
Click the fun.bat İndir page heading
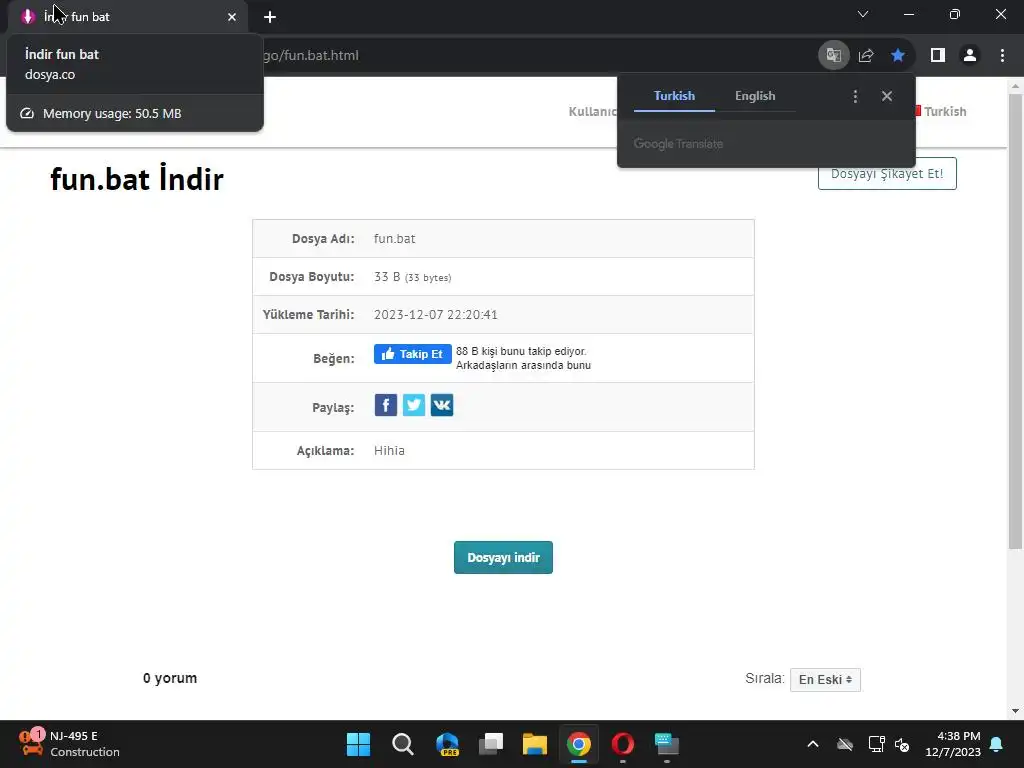137,178
